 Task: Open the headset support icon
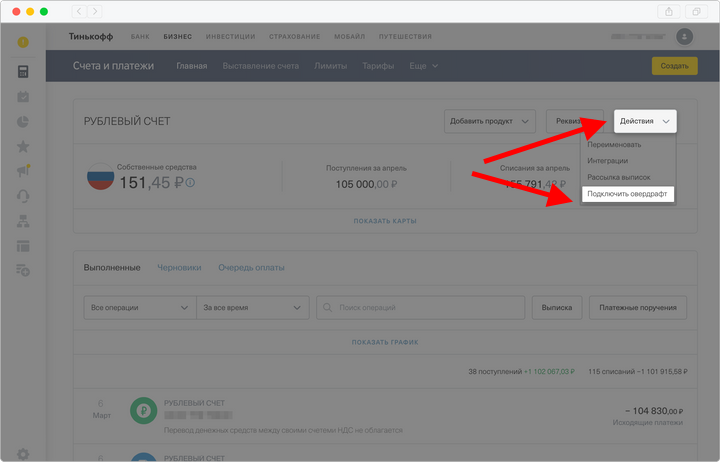pyautogui.click(x=23, y=196)
